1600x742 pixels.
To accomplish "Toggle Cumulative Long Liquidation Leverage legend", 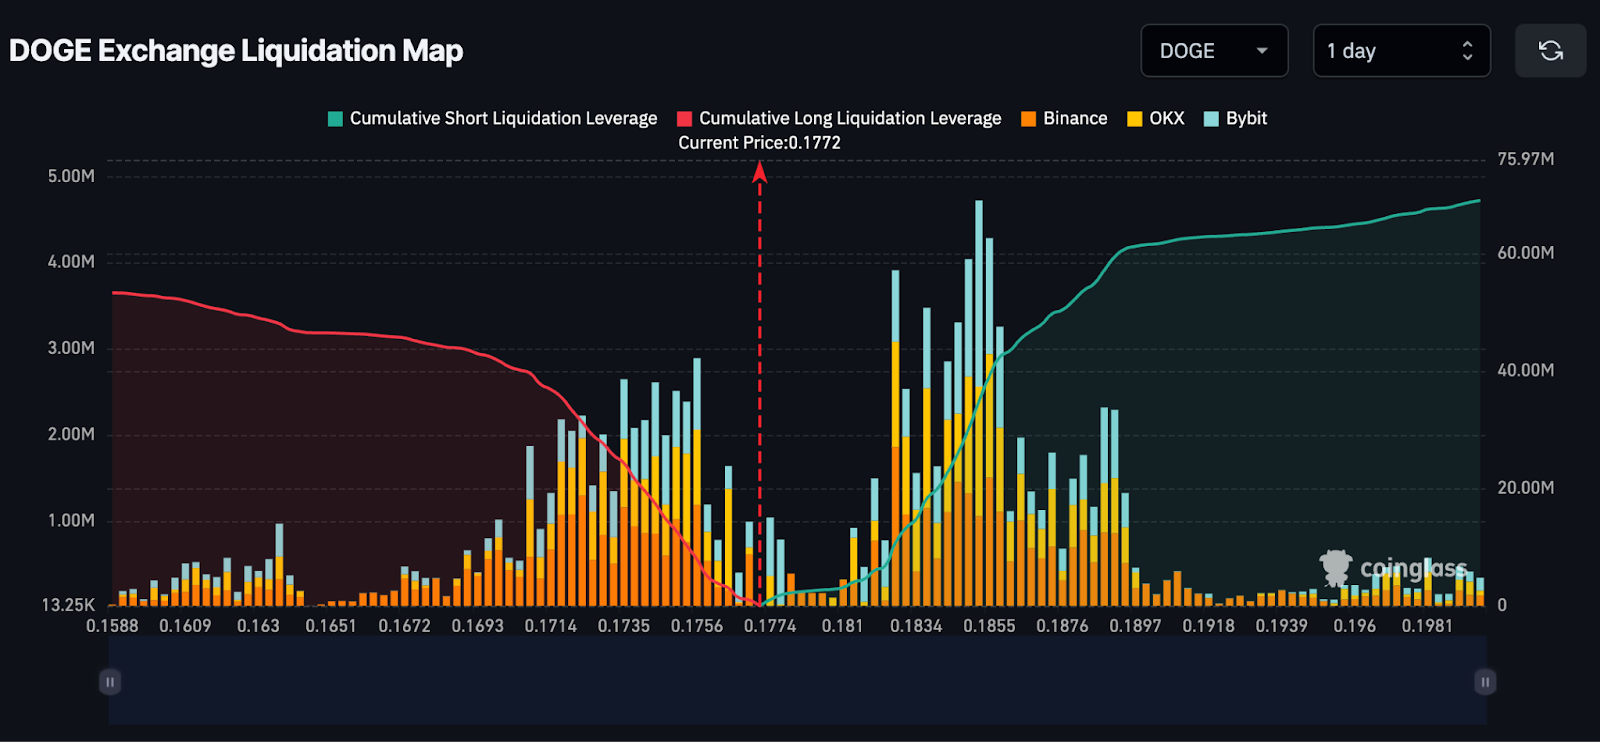I will pos(849,119).
